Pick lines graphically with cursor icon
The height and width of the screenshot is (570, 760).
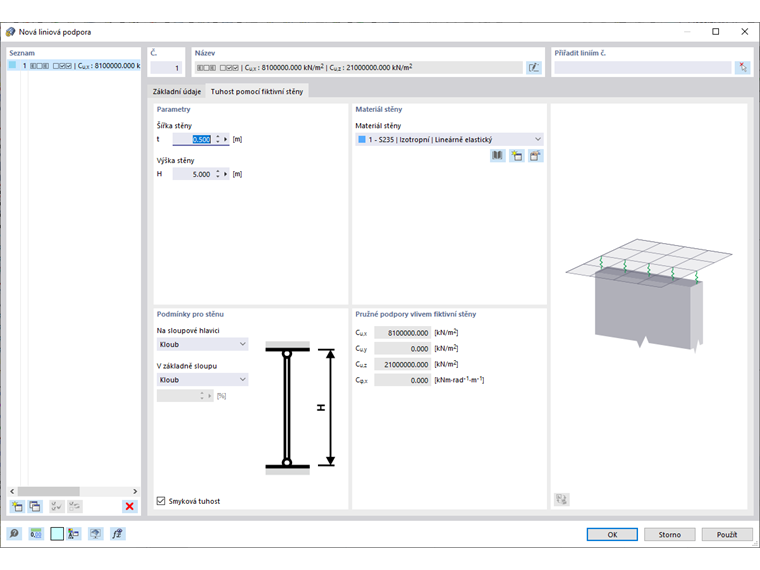pos(743,68)
